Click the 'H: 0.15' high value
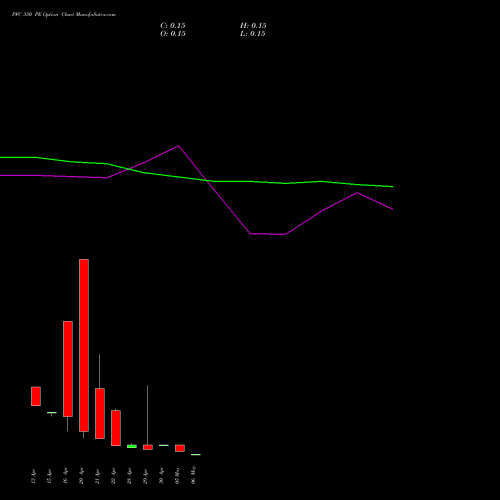 coord(253,26)
